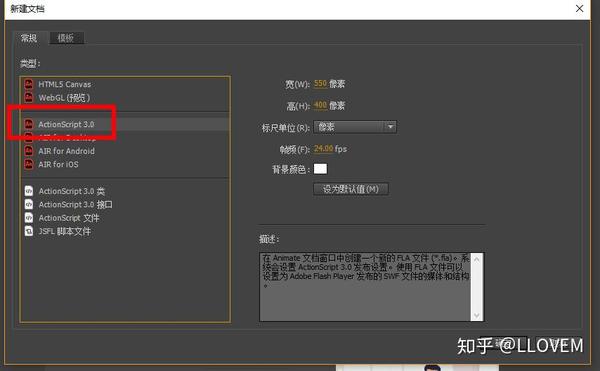Select the JSFL 脚本文件 icon
Viewport: 600px width, 371px height.
point(29,231)
